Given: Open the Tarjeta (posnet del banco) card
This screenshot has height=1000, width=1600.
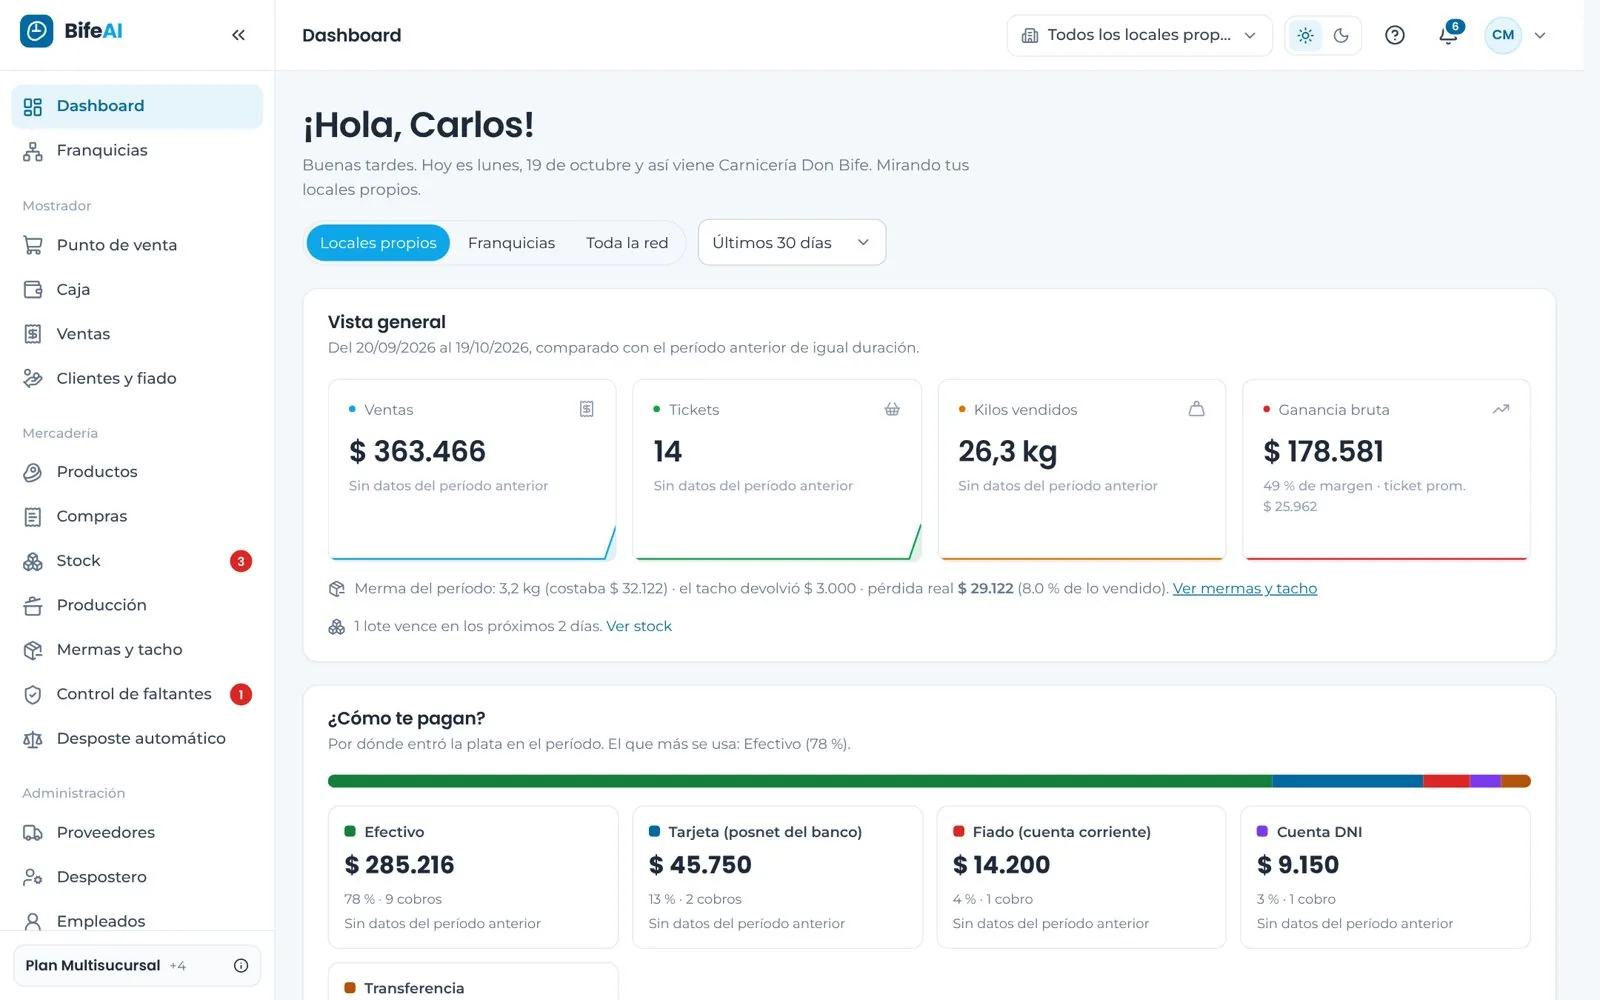Looking at the screenshot, I should tap(777, 877).
